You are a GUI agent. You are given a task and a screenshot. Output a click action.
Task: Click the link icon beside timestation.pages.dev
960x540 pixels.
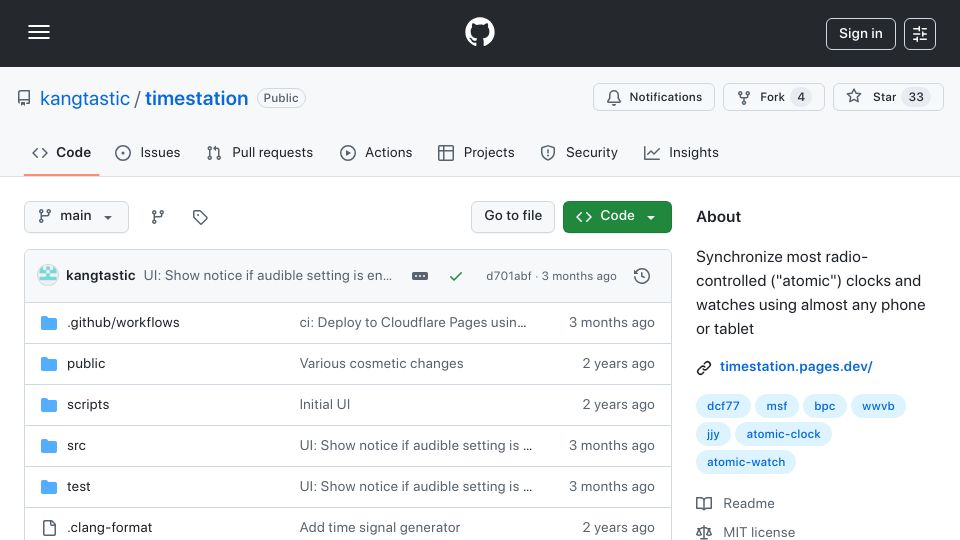coord(704,367)
